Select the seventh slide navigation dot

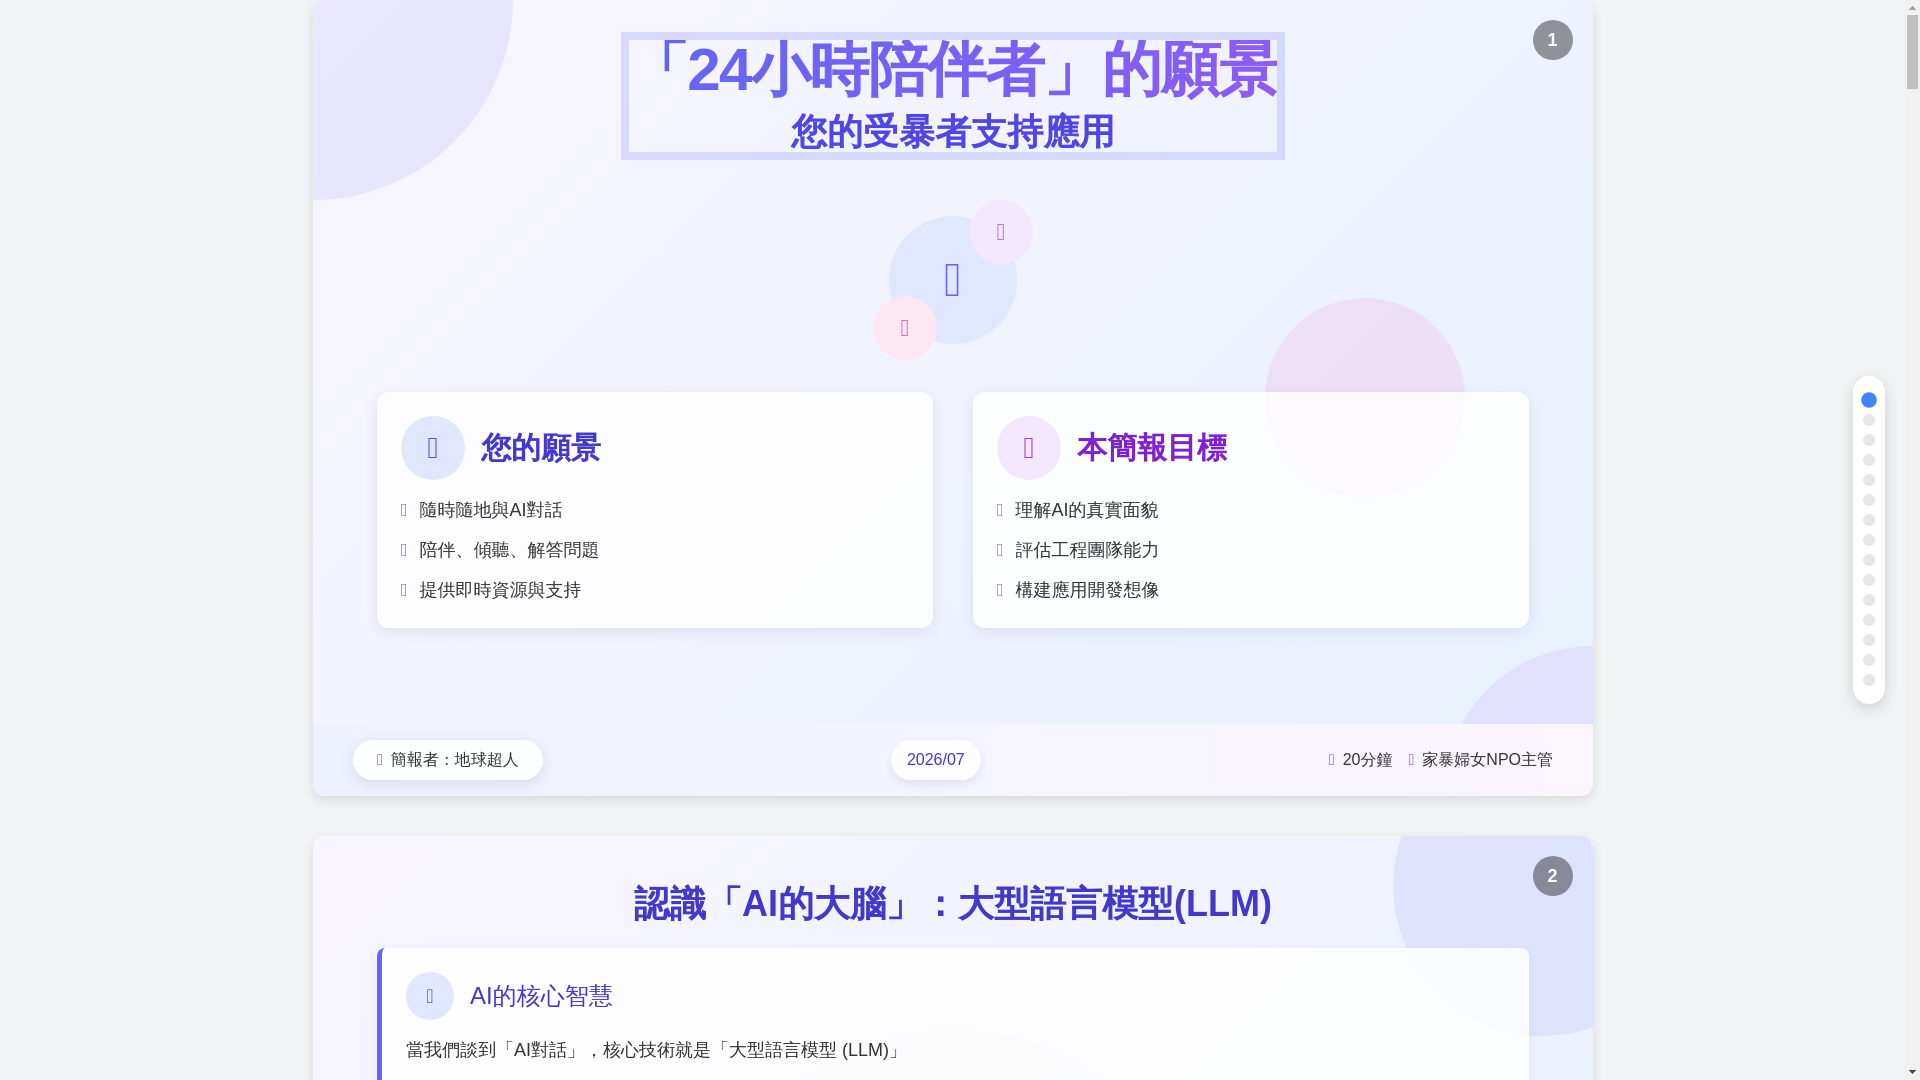(1868, 520)
